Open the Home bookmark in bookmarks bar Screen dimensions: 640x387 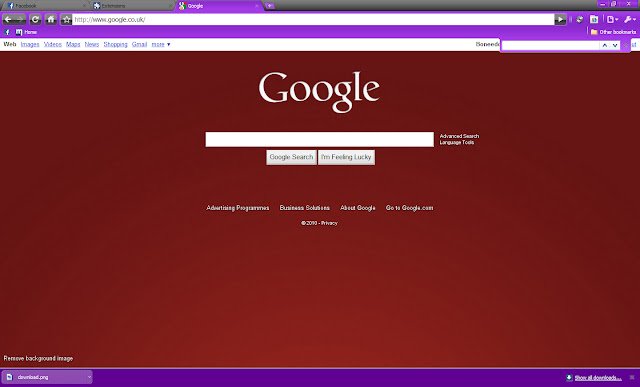point(26,32)
